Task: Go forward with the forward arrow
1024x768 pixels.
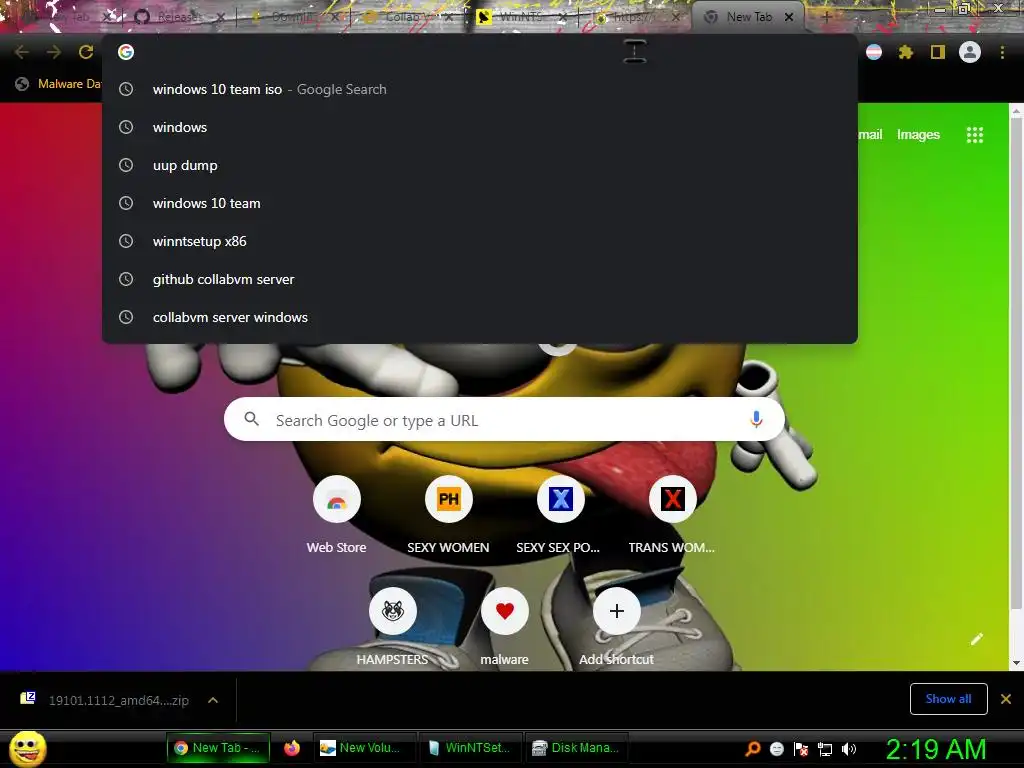Action: click(54, 52)
